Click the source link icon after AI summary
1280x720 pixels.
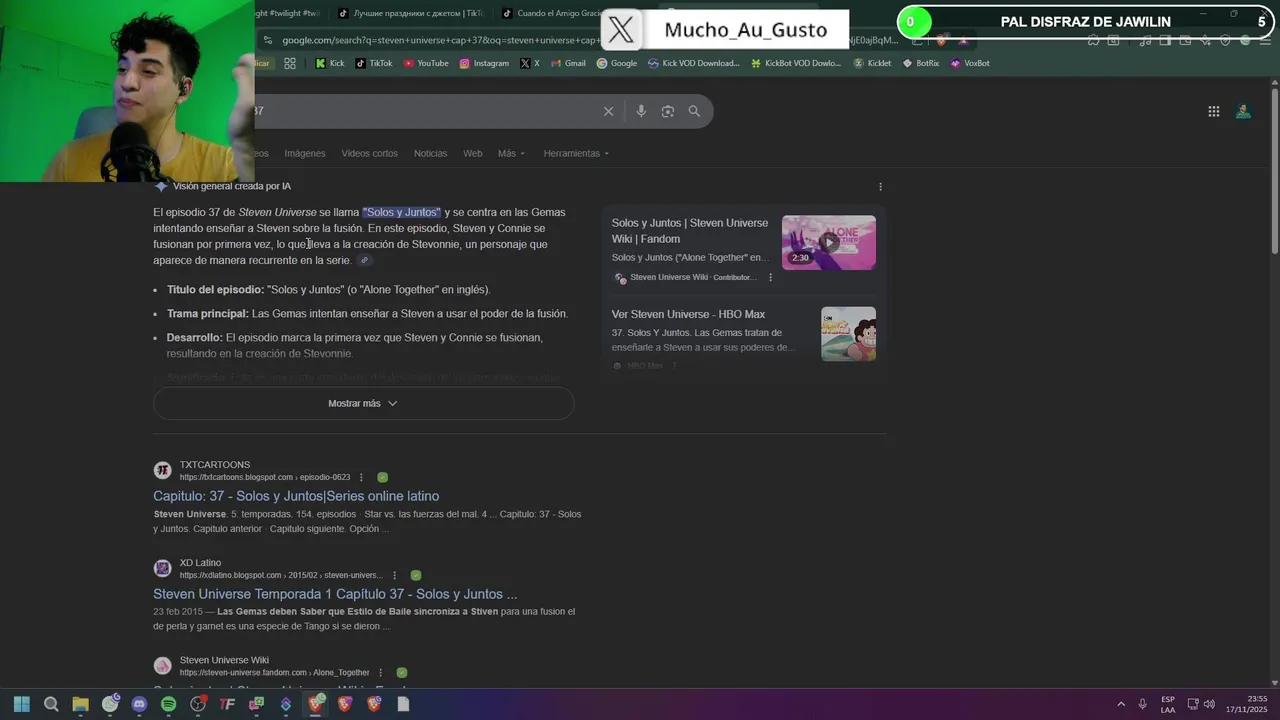(364, 260)
